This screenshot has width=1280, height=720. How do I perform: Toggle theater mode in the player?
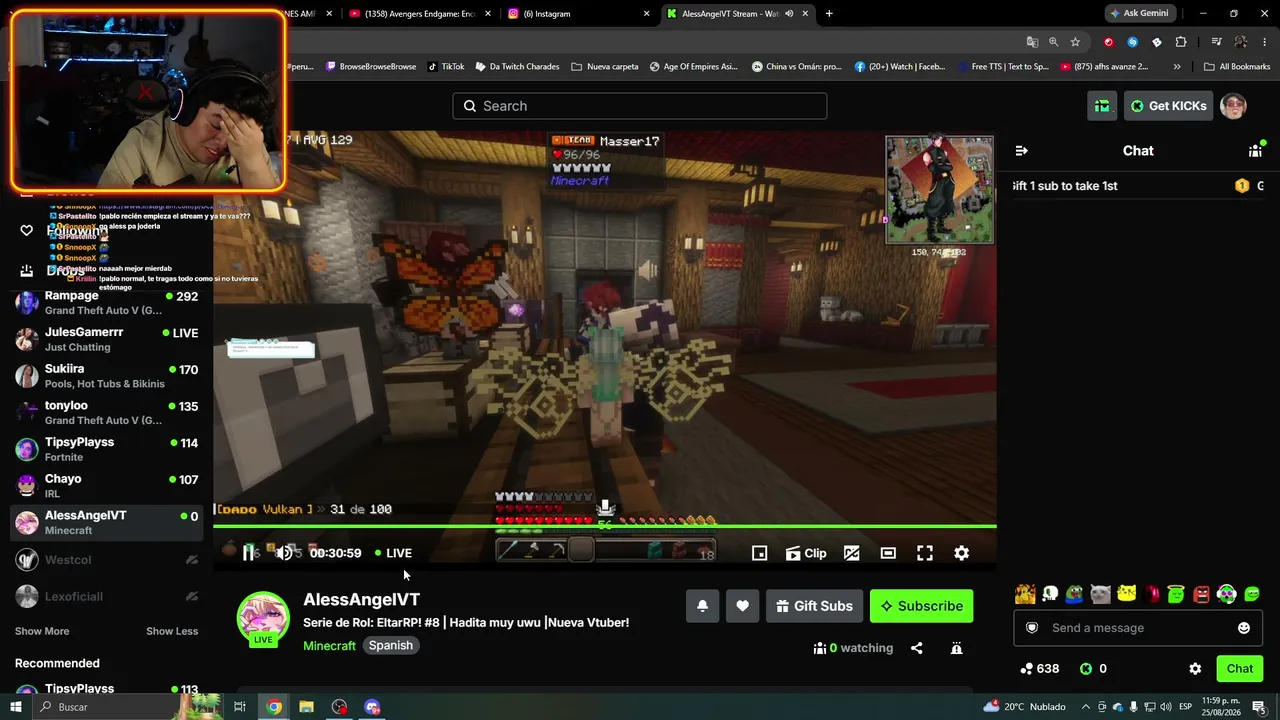coord(888,553)
